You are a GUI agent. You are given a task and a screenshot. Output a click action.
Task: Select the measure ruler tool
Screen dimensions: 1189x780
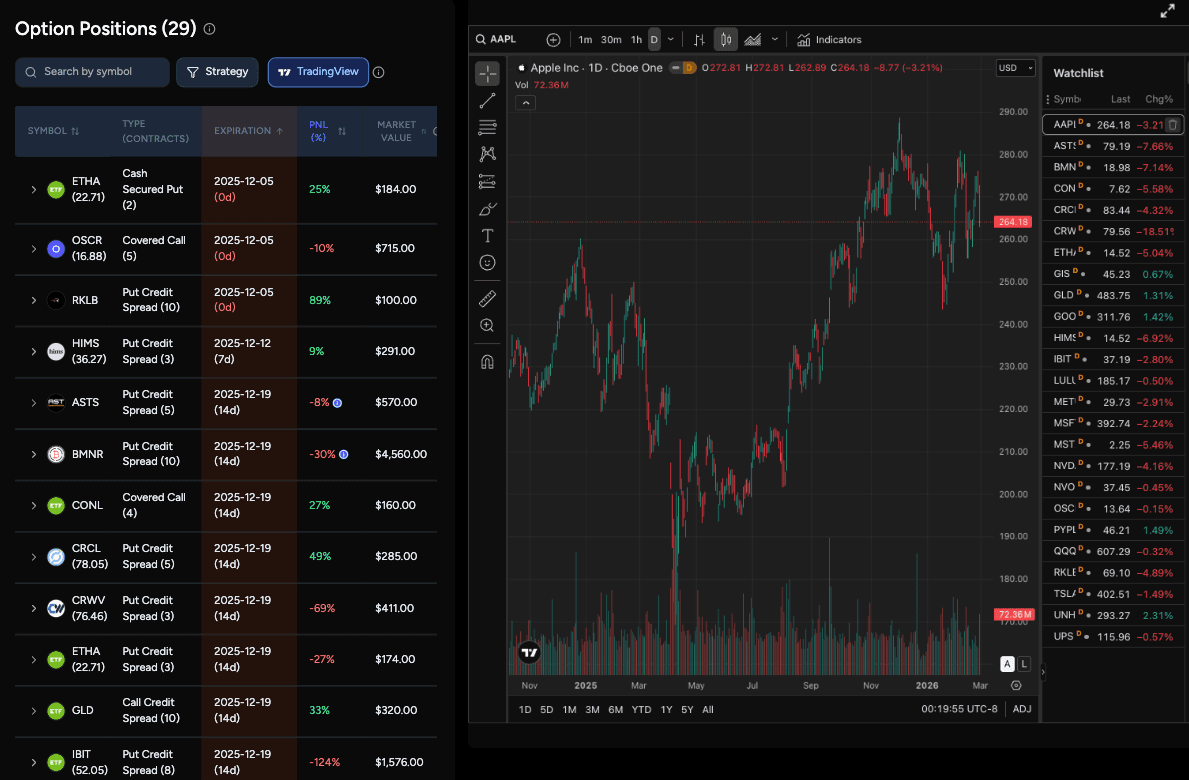tap(487, 297)
